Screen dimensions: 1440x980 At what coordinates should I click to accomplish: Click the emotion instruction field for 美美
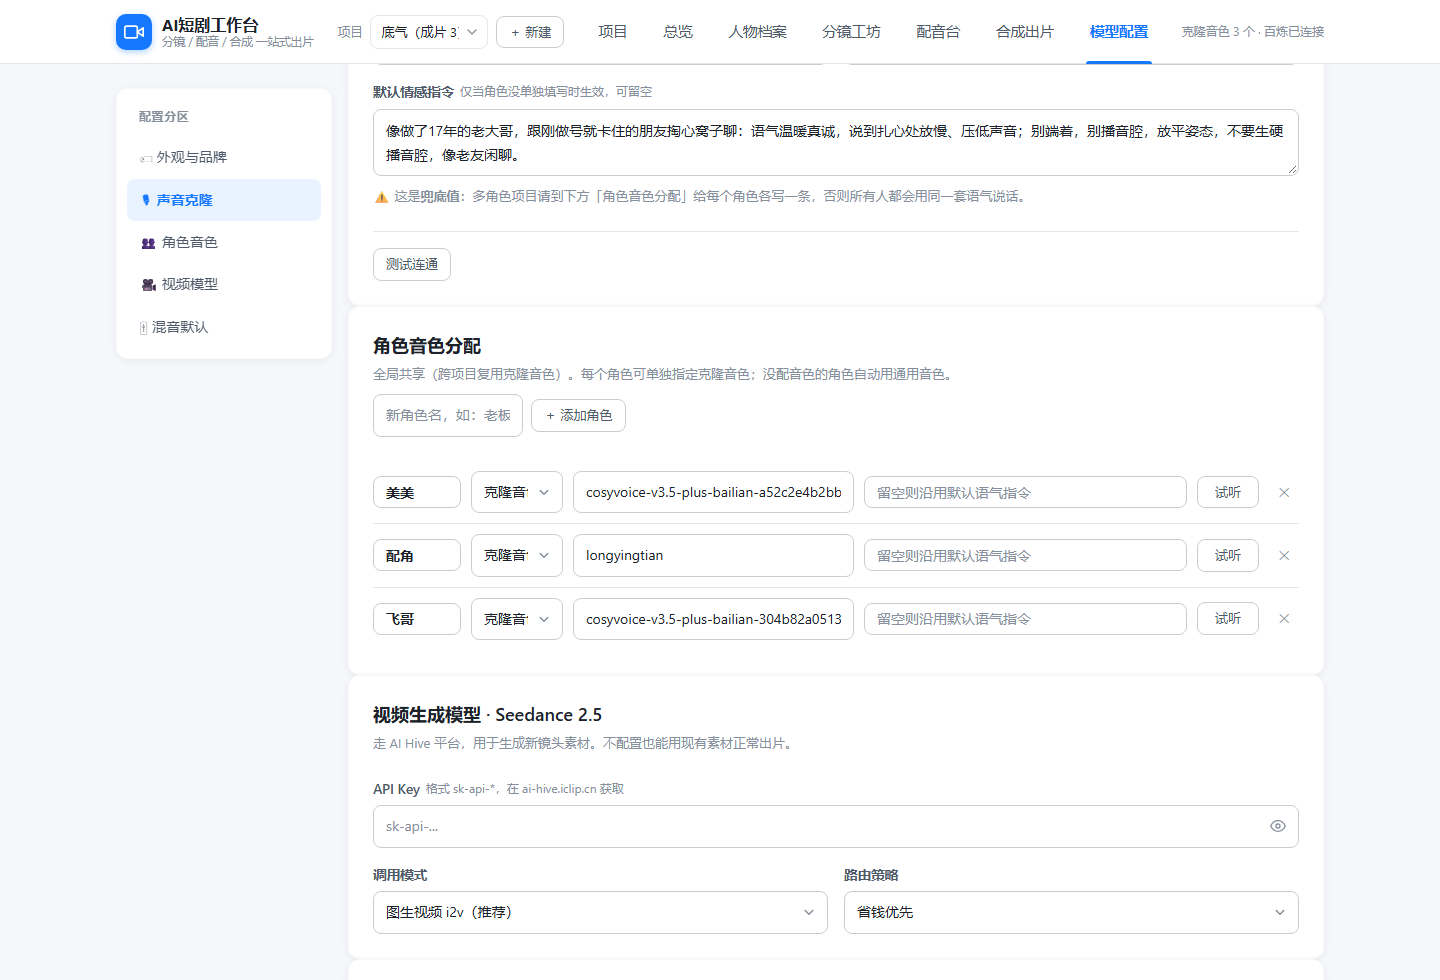[1025, 492]
